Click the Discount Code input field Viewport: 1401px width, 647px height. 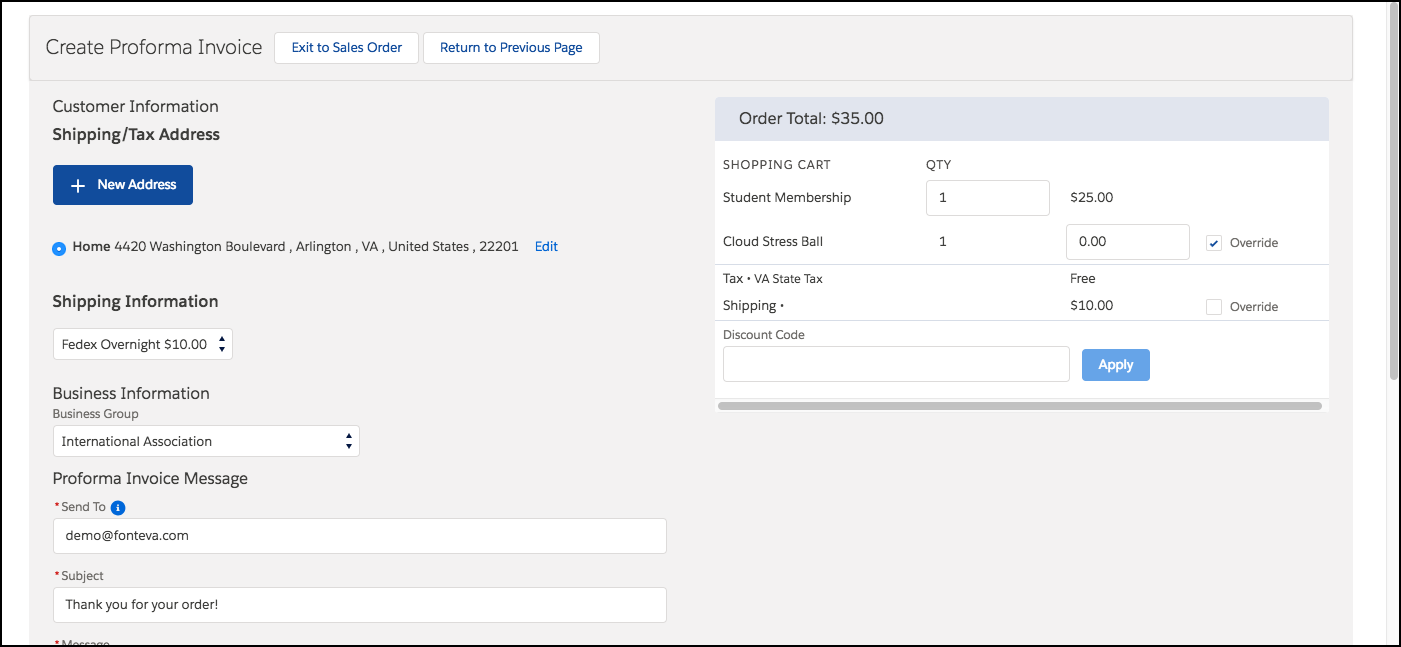[x=895, y=363]
